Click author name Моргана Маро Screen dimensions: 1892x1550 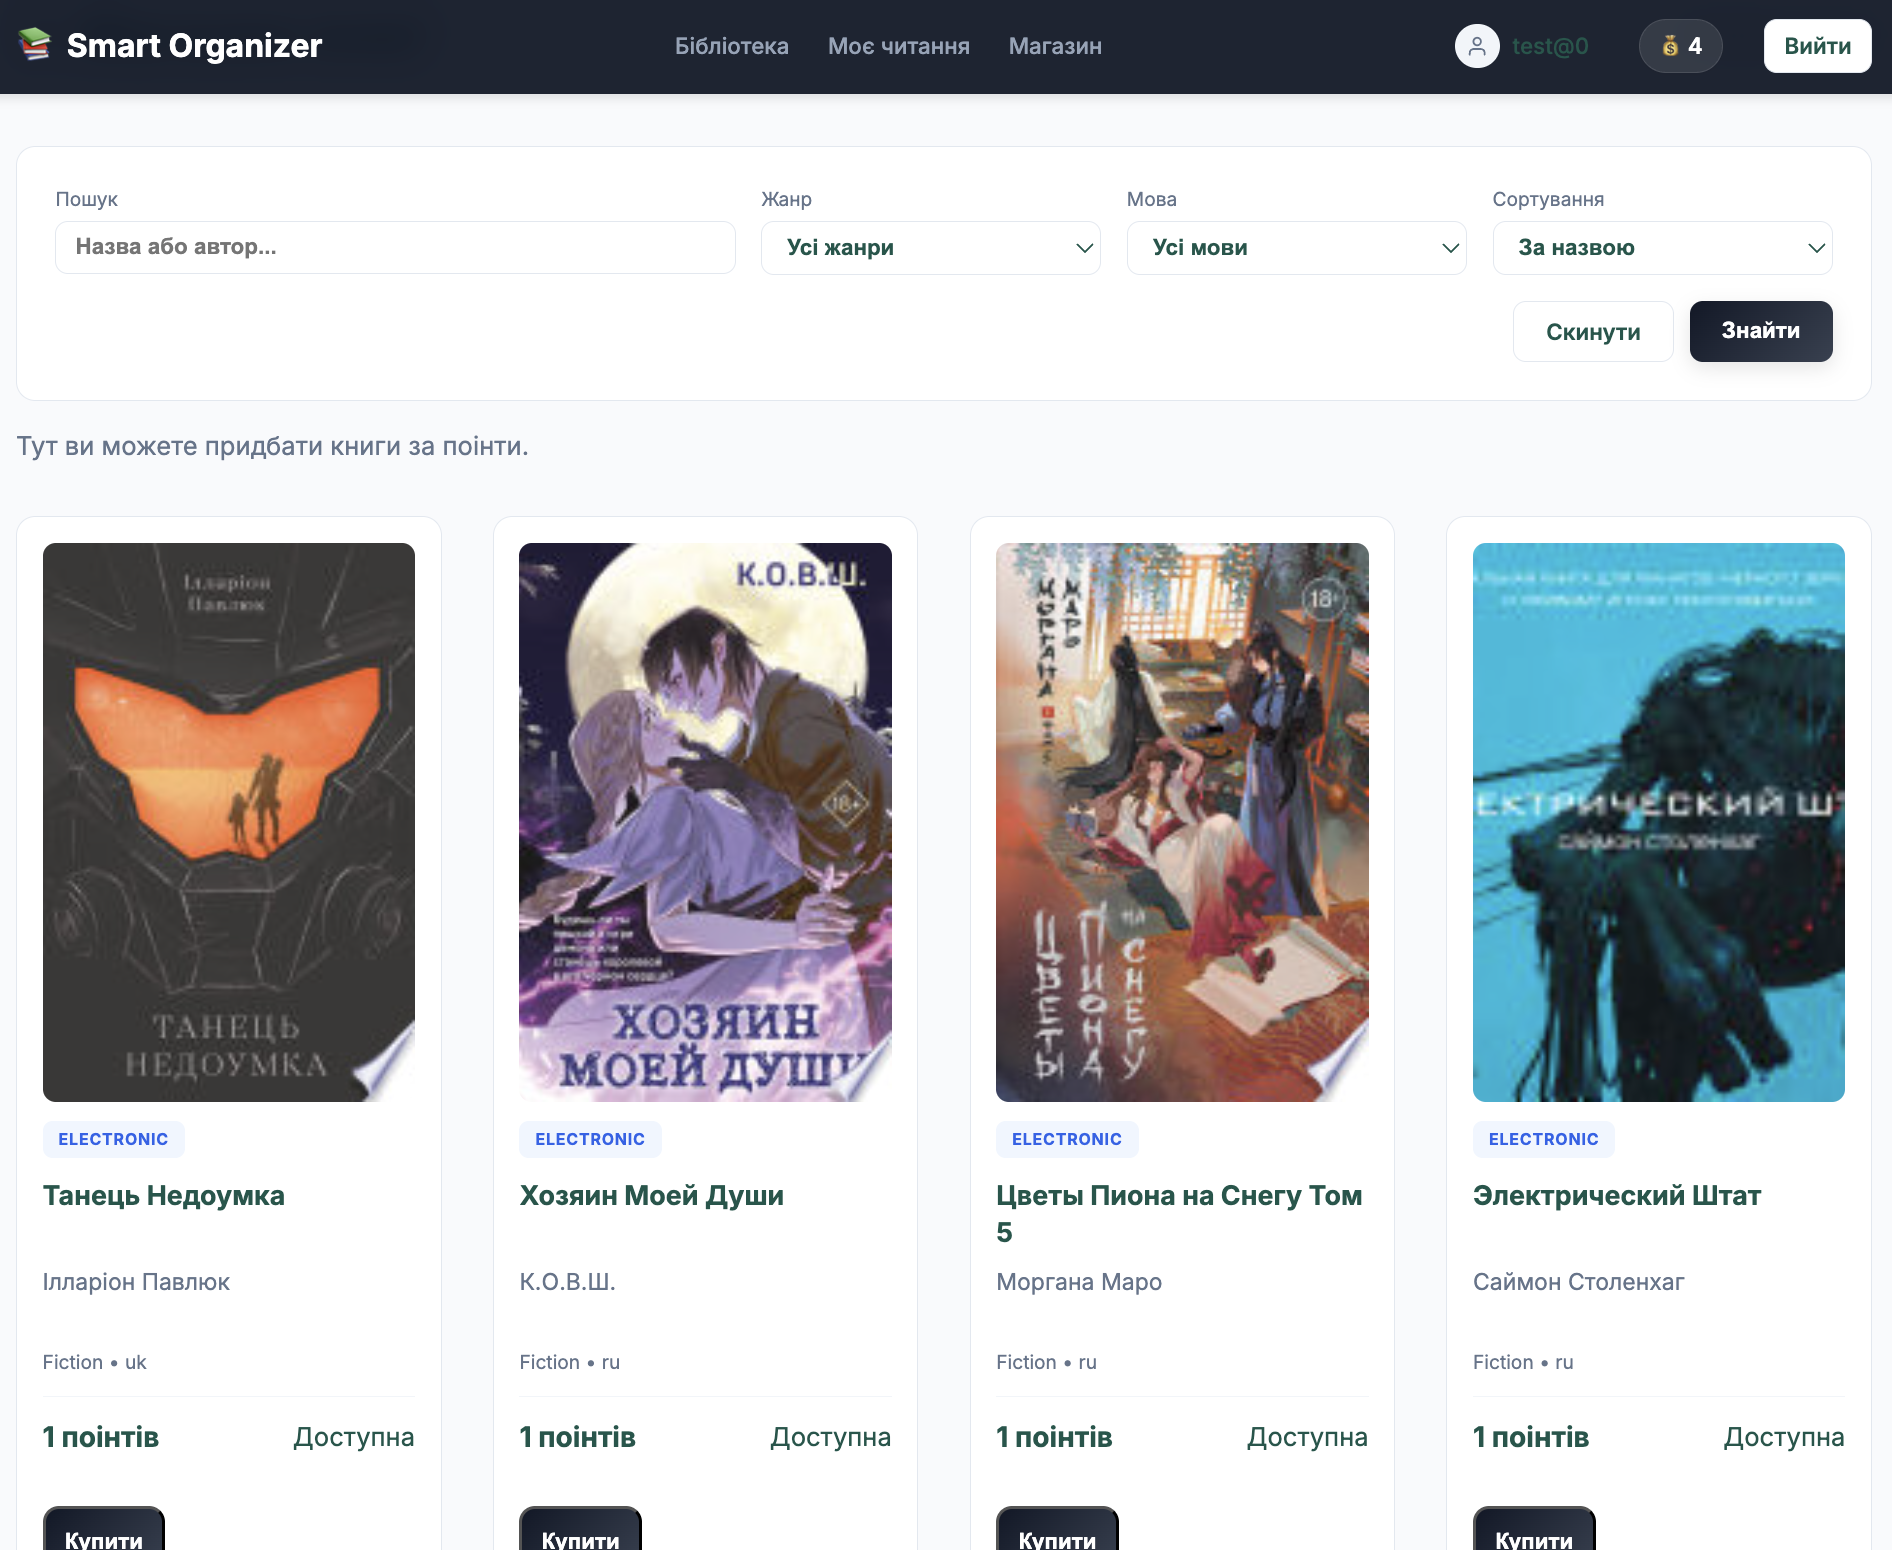(1078, 1282)
